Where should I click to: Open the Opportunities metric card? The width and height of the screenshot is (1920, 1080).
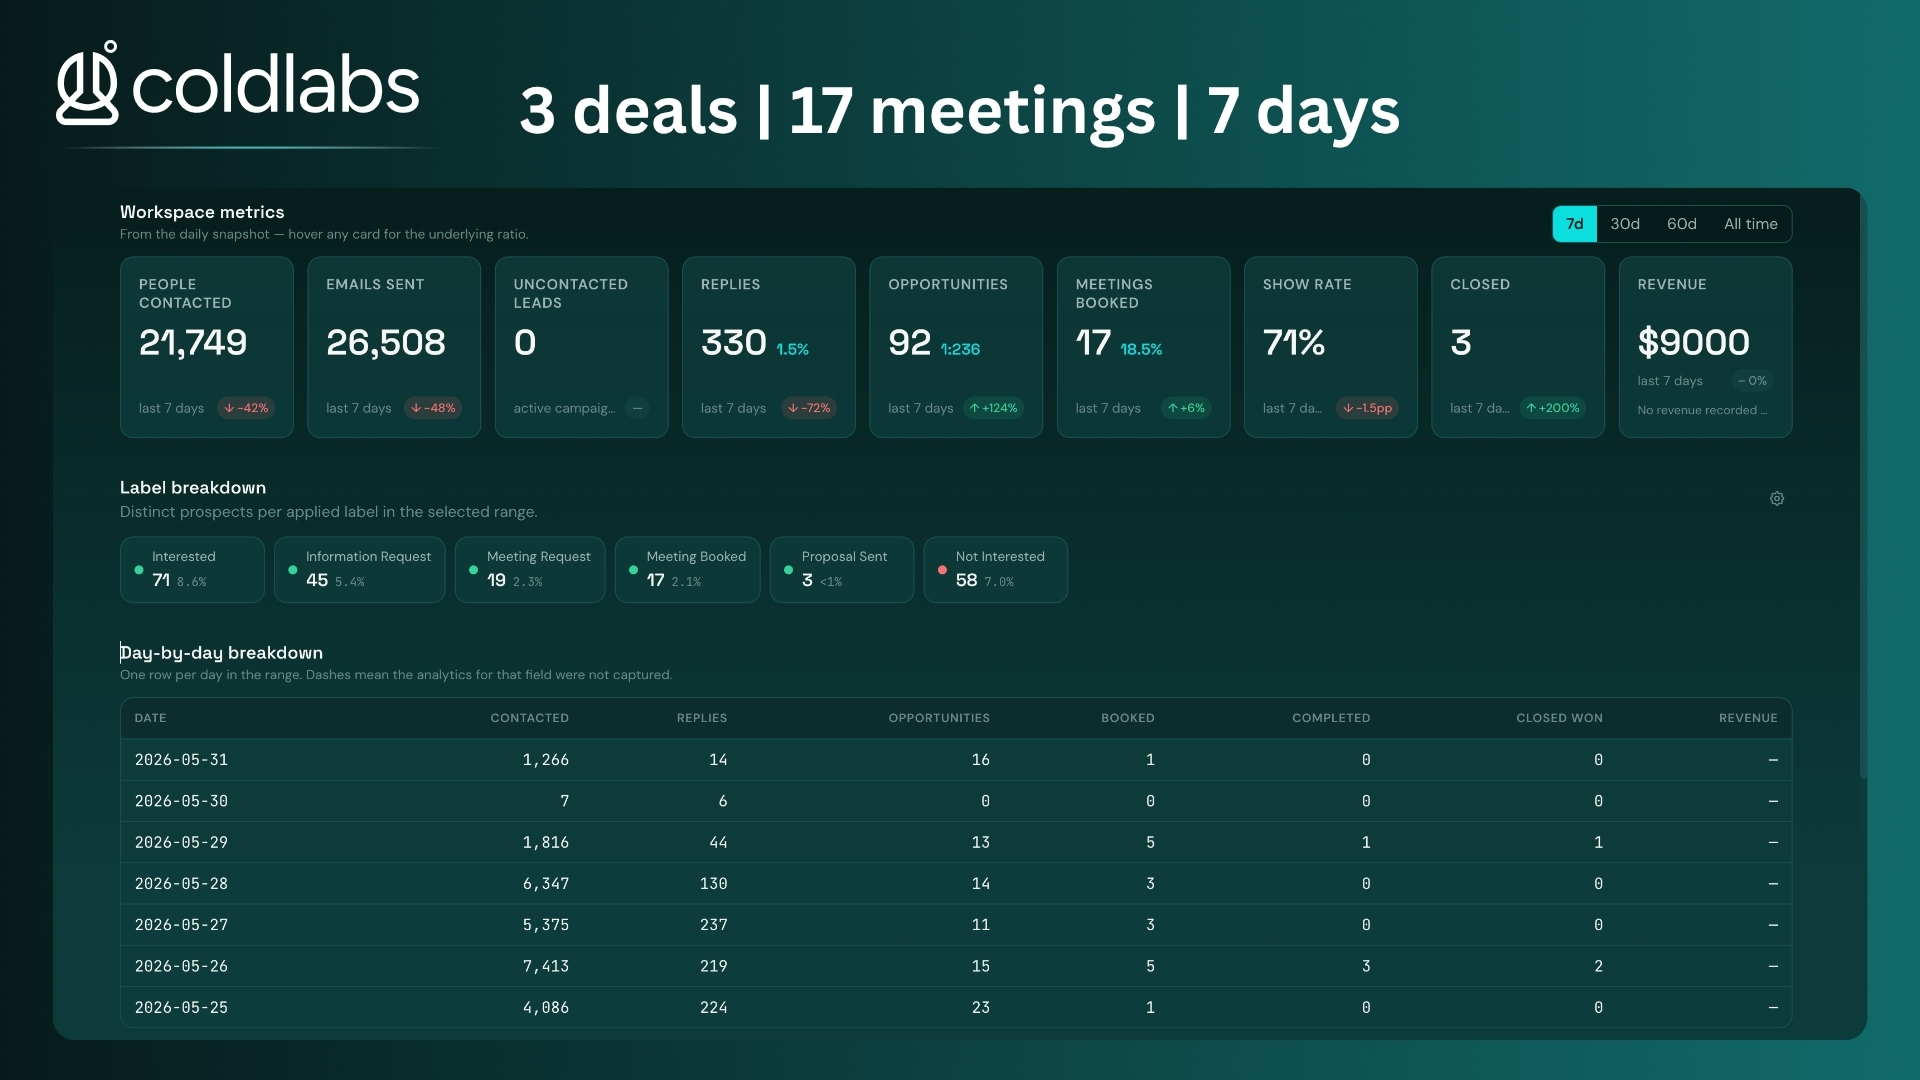[x=956, y=347]
